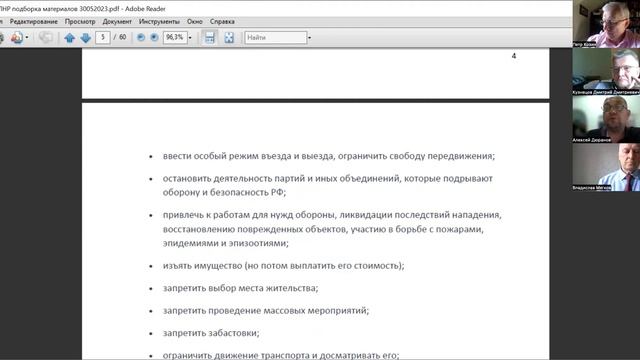Screen dimensions: 640x360
Task: Click page number 4 at page top
Action: pyautogui.click(x=514, y=56)
